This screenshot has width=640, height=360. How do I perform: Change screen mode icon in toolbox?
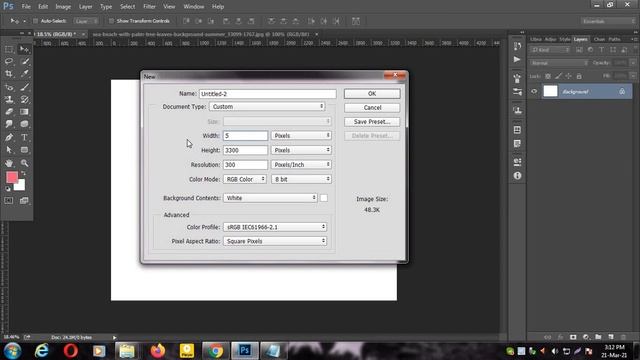point(24,200)
